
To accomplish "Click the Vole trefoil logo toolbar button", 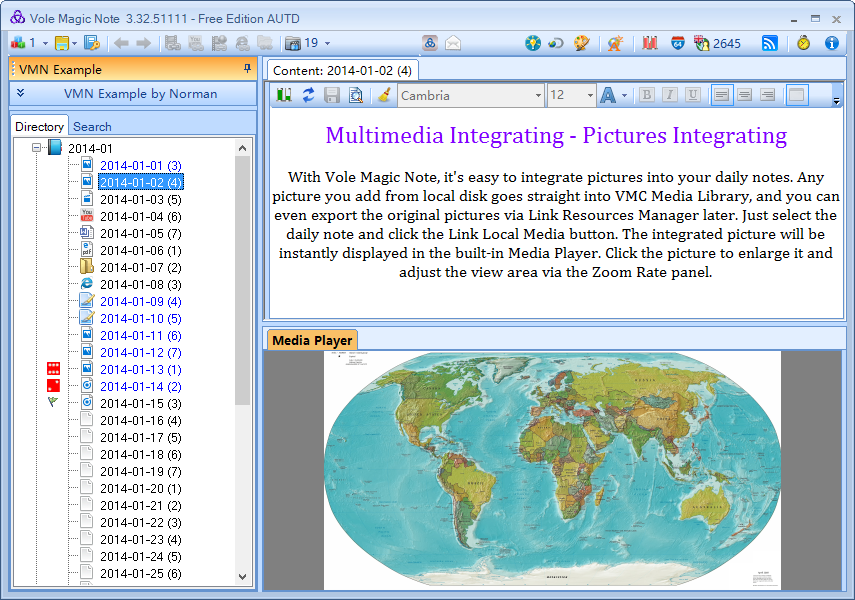I will coord(430,43).
